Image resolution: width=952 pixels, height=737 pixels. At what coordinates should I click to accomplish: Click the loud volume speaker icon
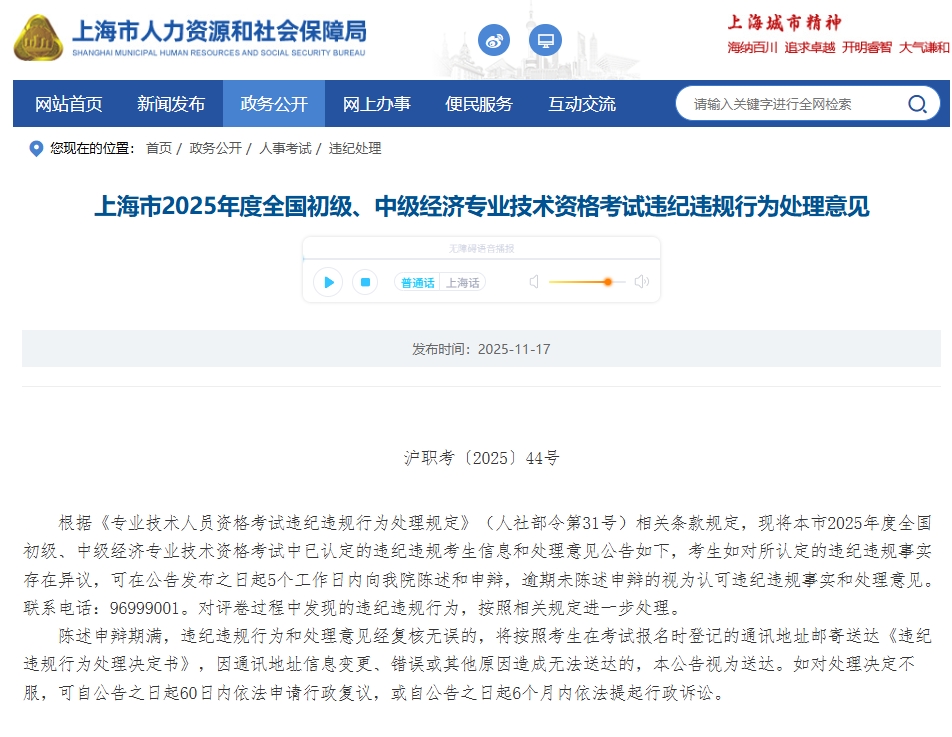click(x=642, y=282)
